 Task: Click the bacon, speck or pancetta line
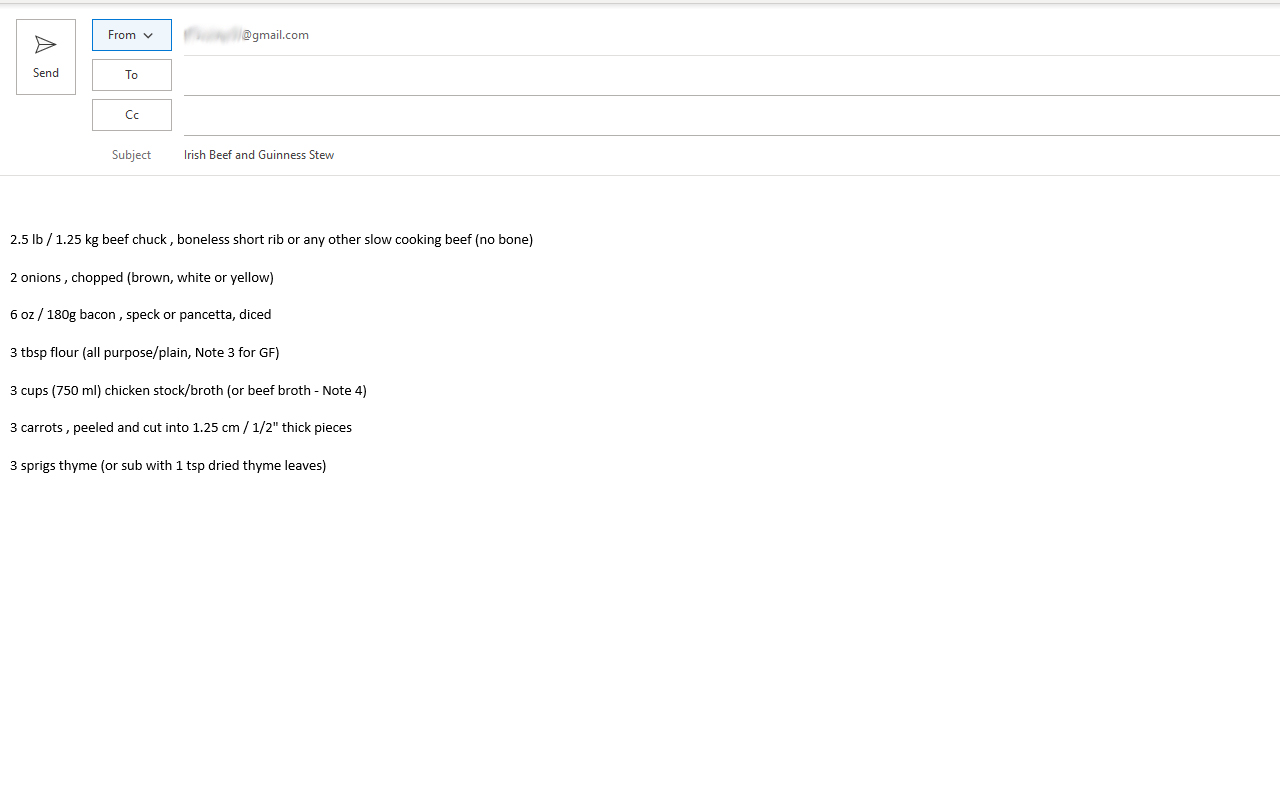click(x=140, y=315)
